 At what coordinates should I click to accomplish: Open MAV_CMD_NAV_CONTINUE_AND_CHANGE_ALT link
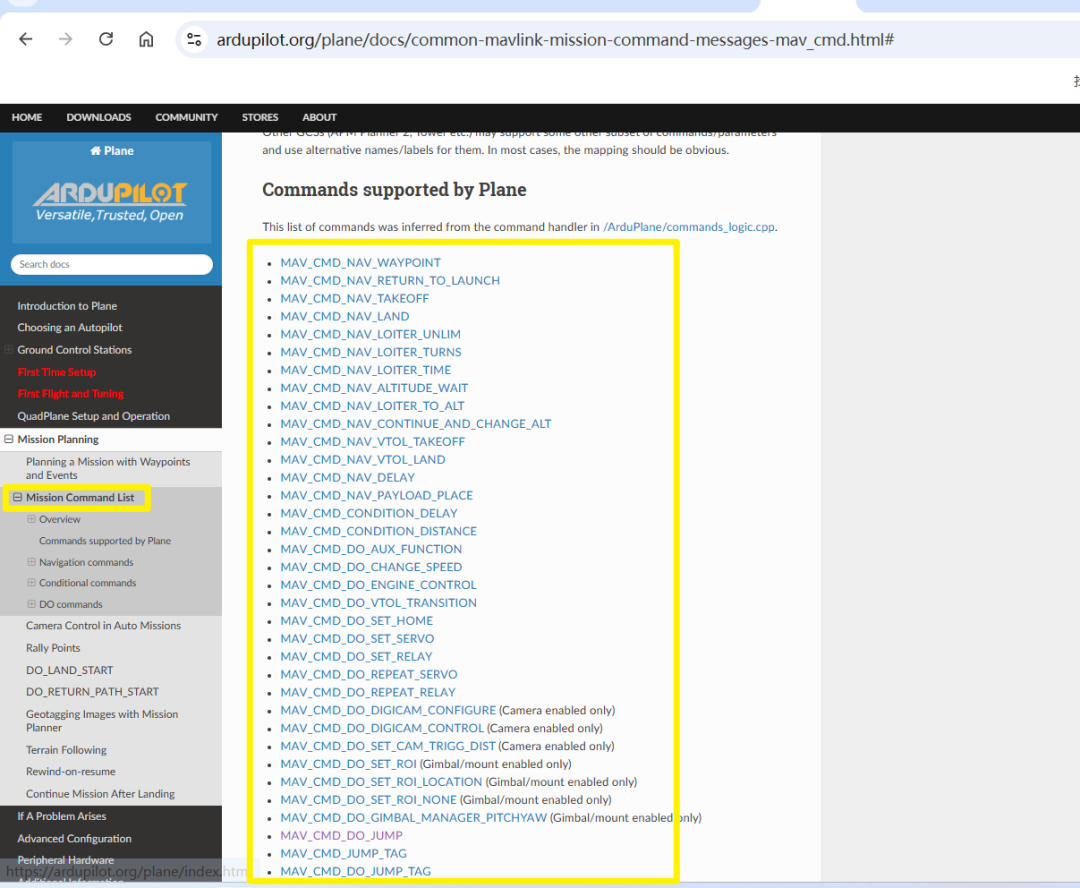(416, 424)
